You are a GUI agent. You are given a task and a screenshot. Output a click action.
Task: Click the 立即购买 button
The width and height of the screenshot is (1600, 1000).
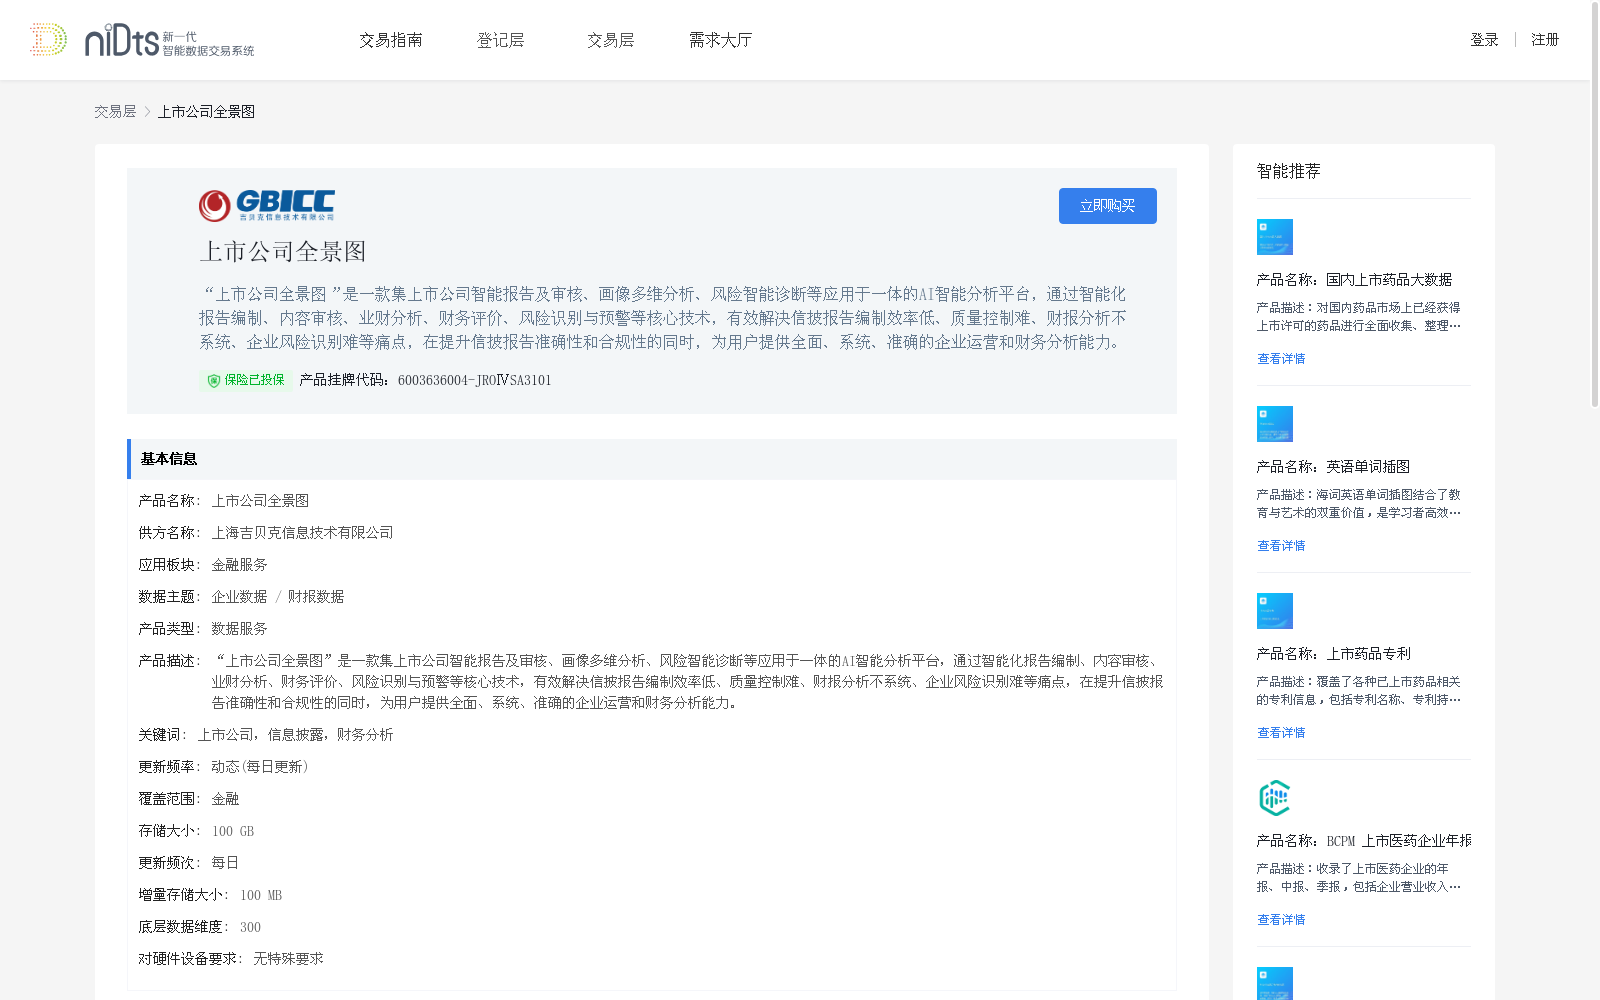pos(1107,206)
